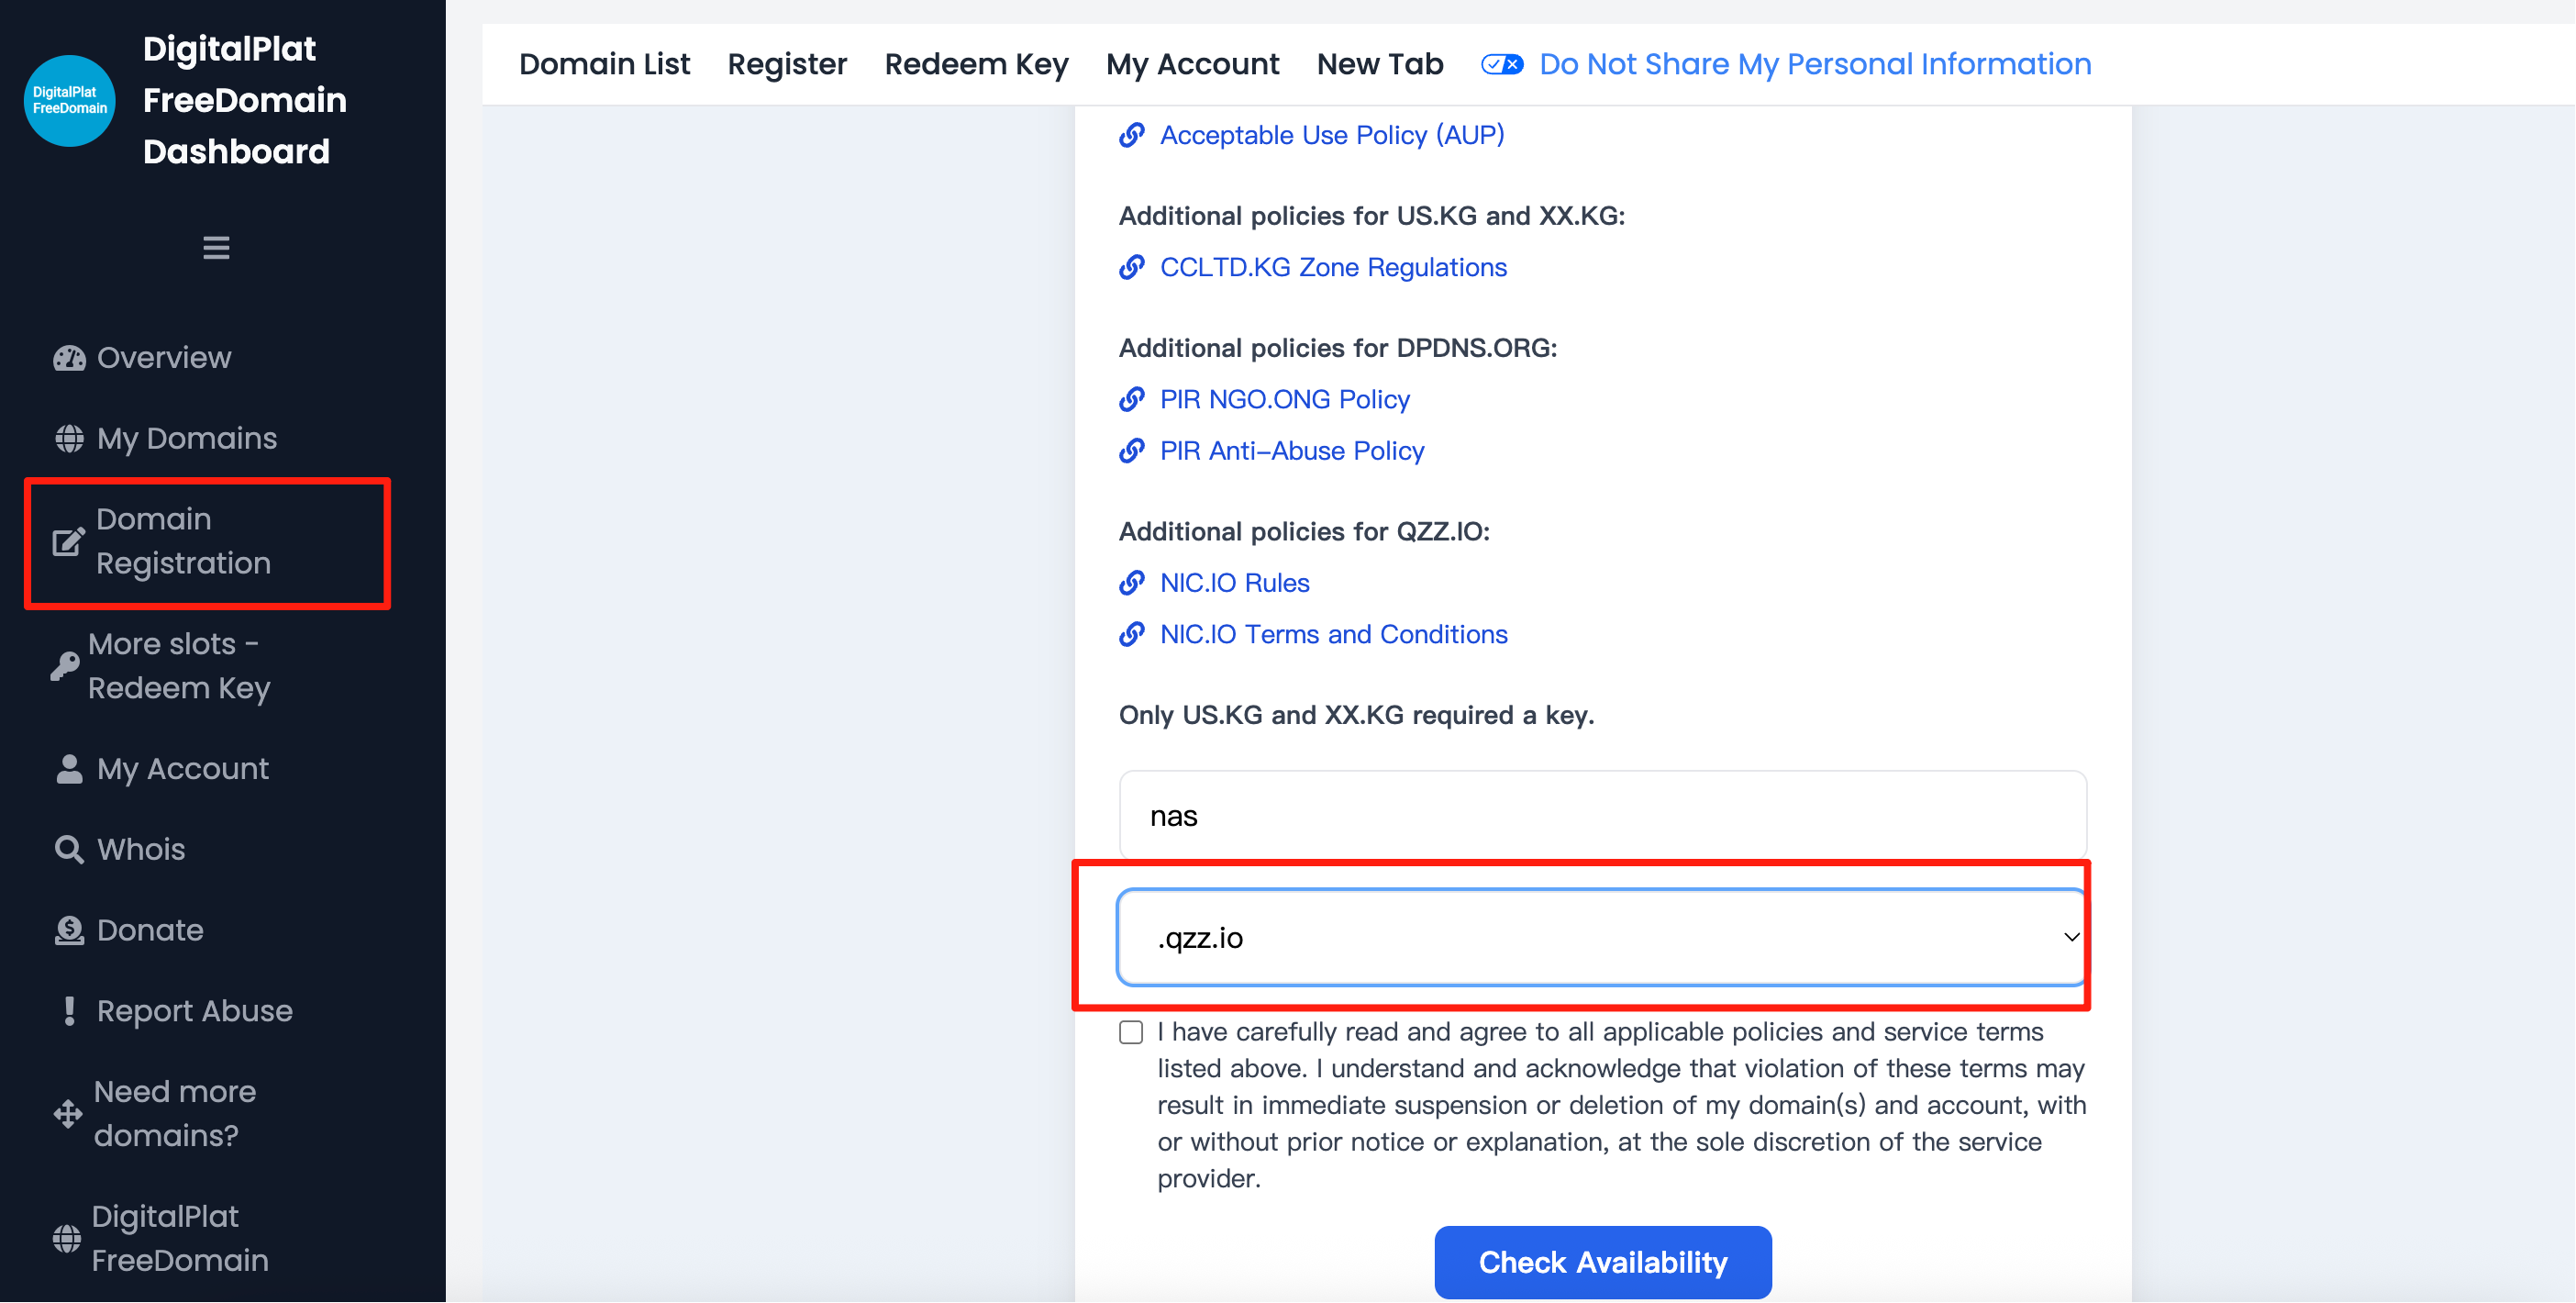Click the DigitalPlat FreeDomain round logo
This screenshot has height=1303, width=2576.
[69, 101]
